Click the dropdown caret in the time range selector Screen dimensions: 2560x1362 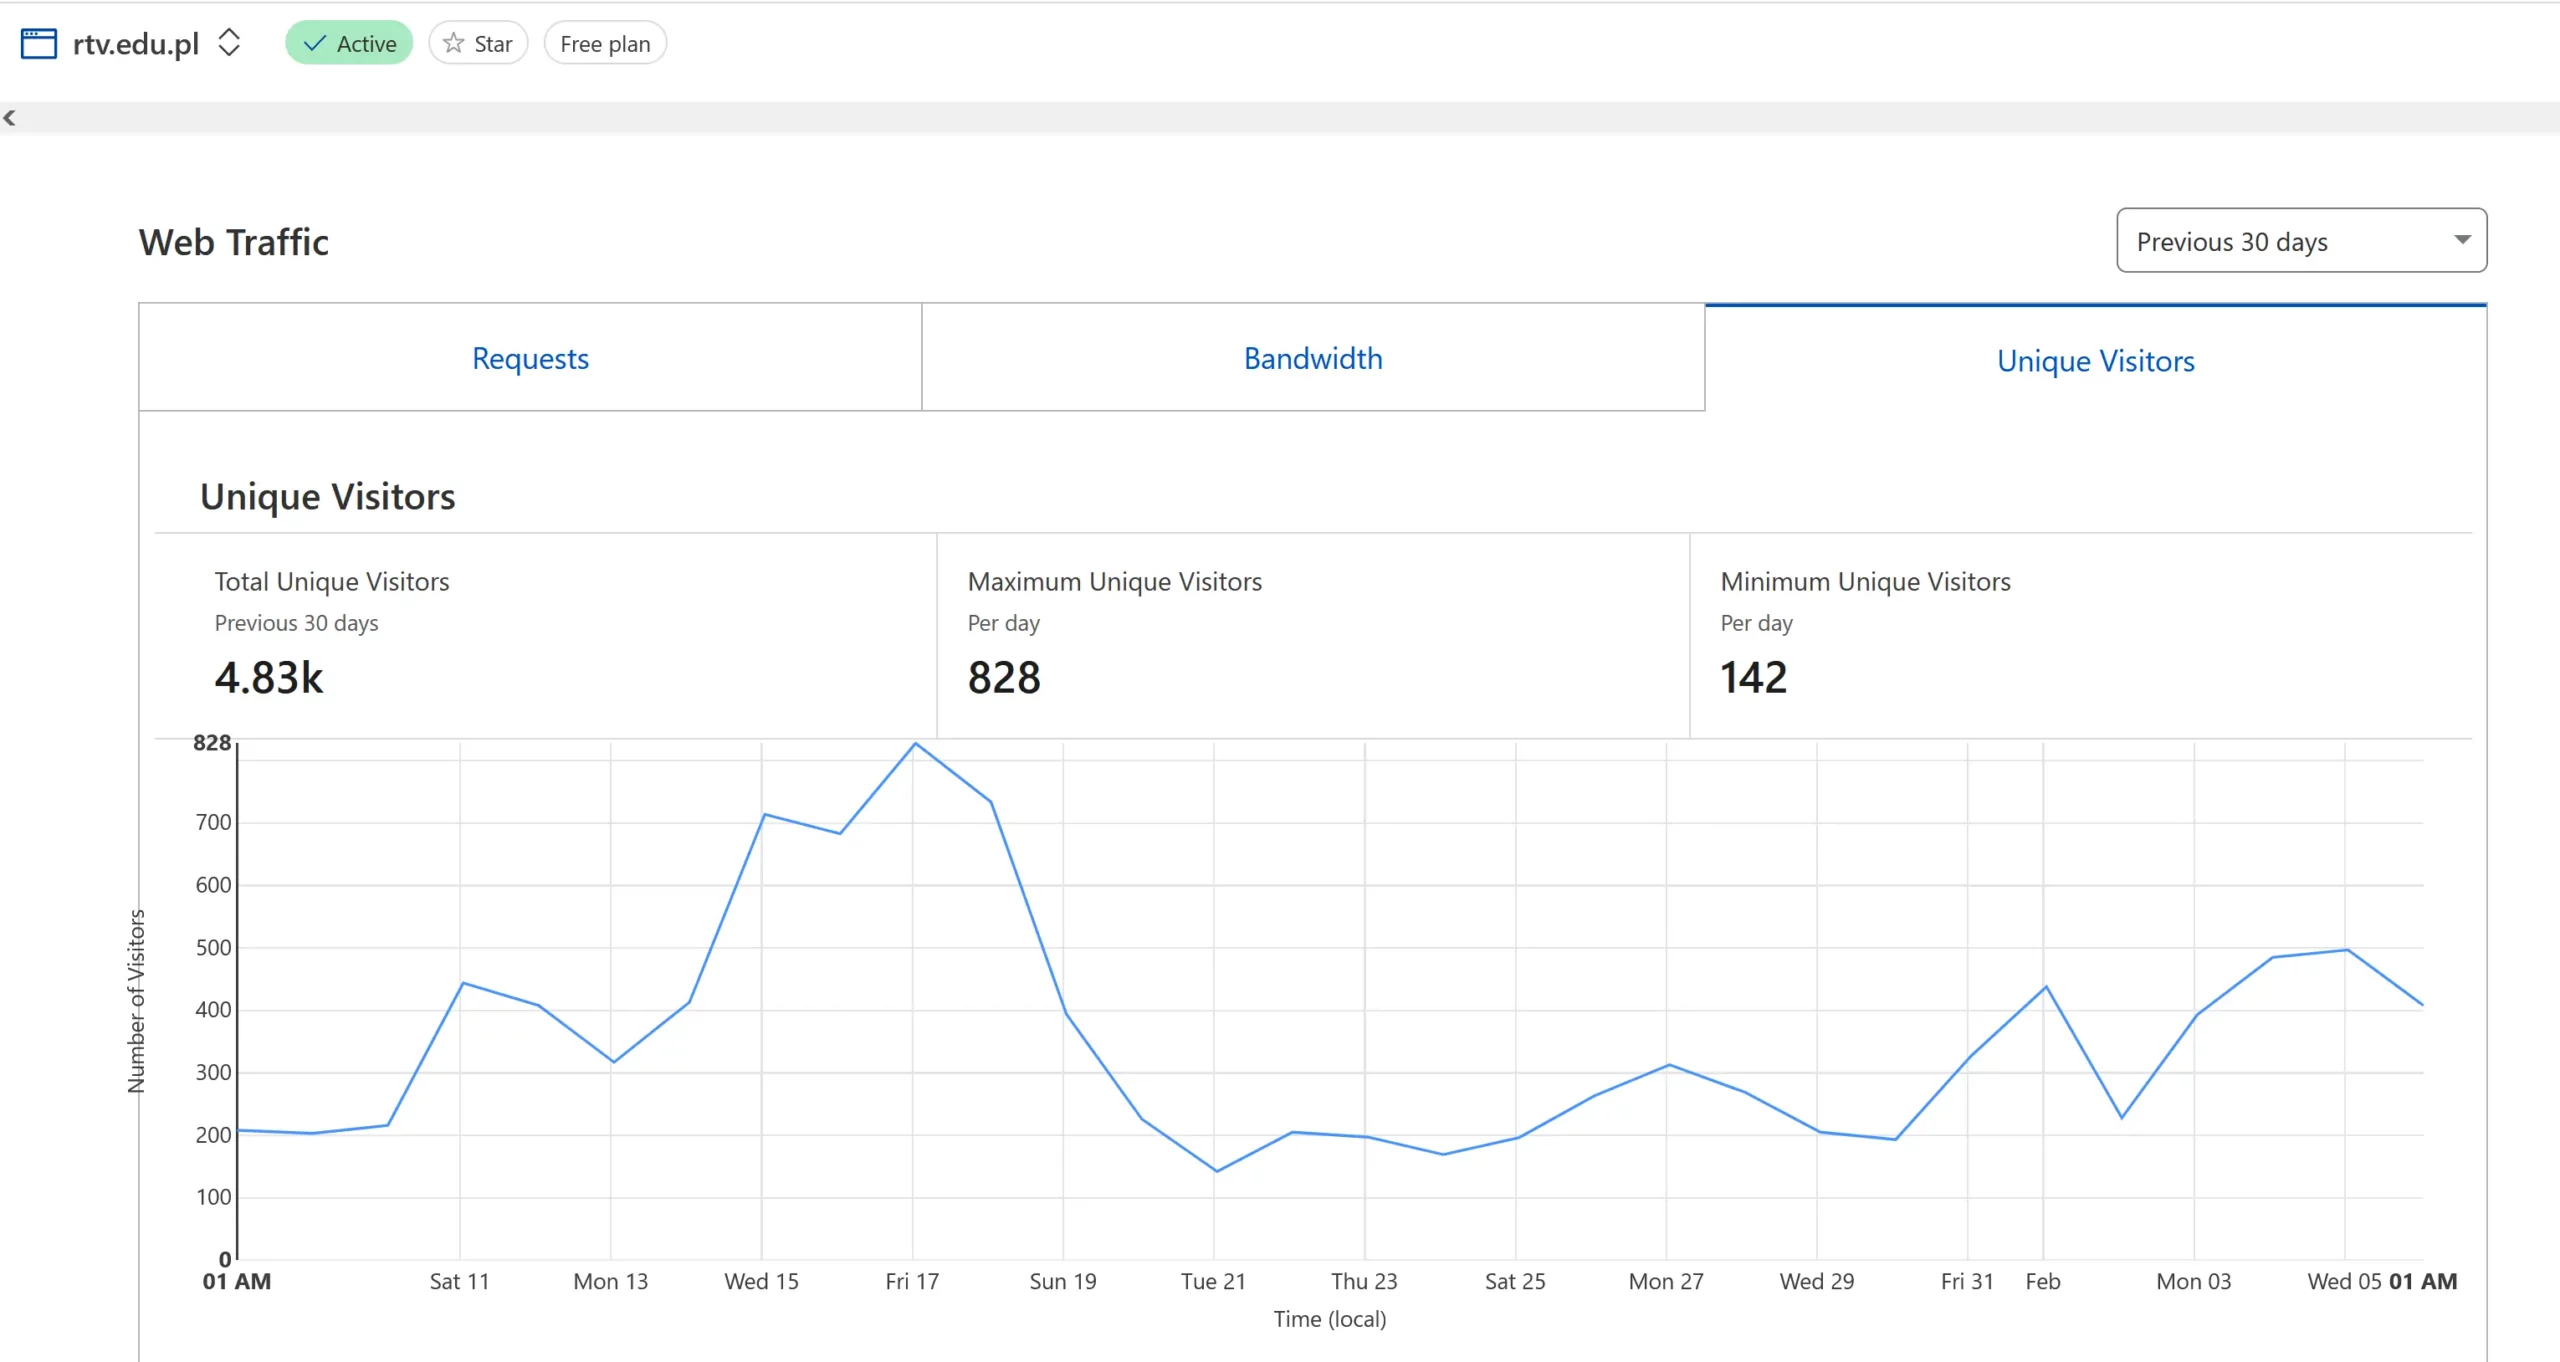[x=2462, y=240]
